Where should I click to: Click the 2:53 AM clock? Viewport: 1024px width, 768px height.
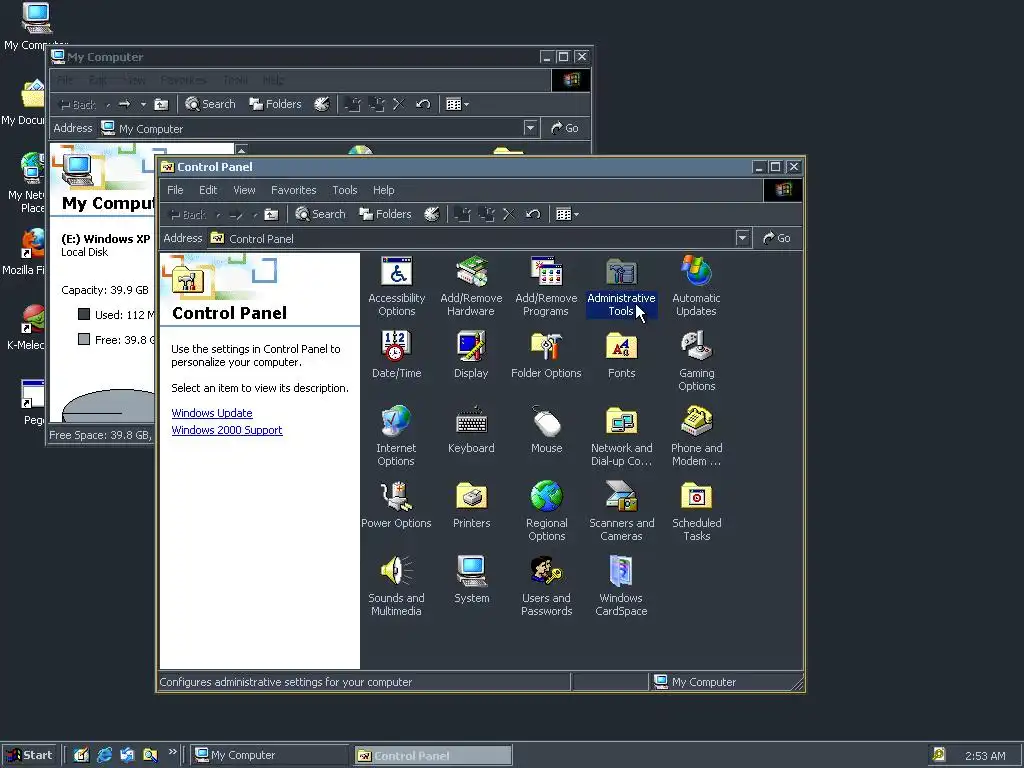click(985, 756)
